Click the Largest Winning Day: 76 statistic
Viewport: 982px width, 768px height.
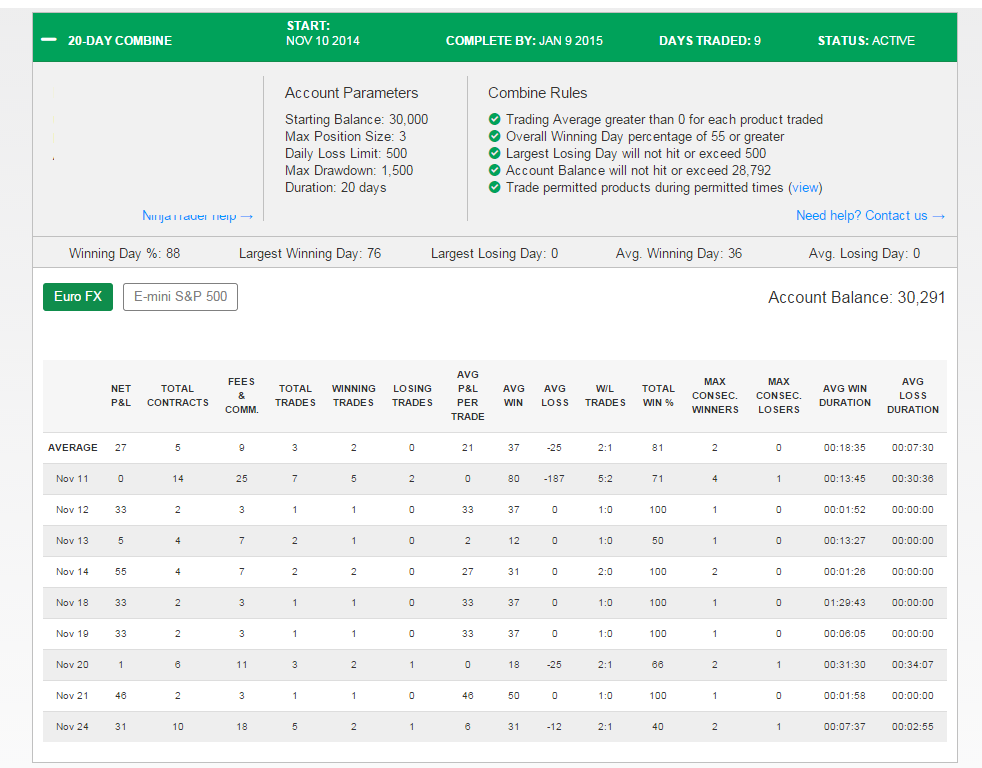310,253
